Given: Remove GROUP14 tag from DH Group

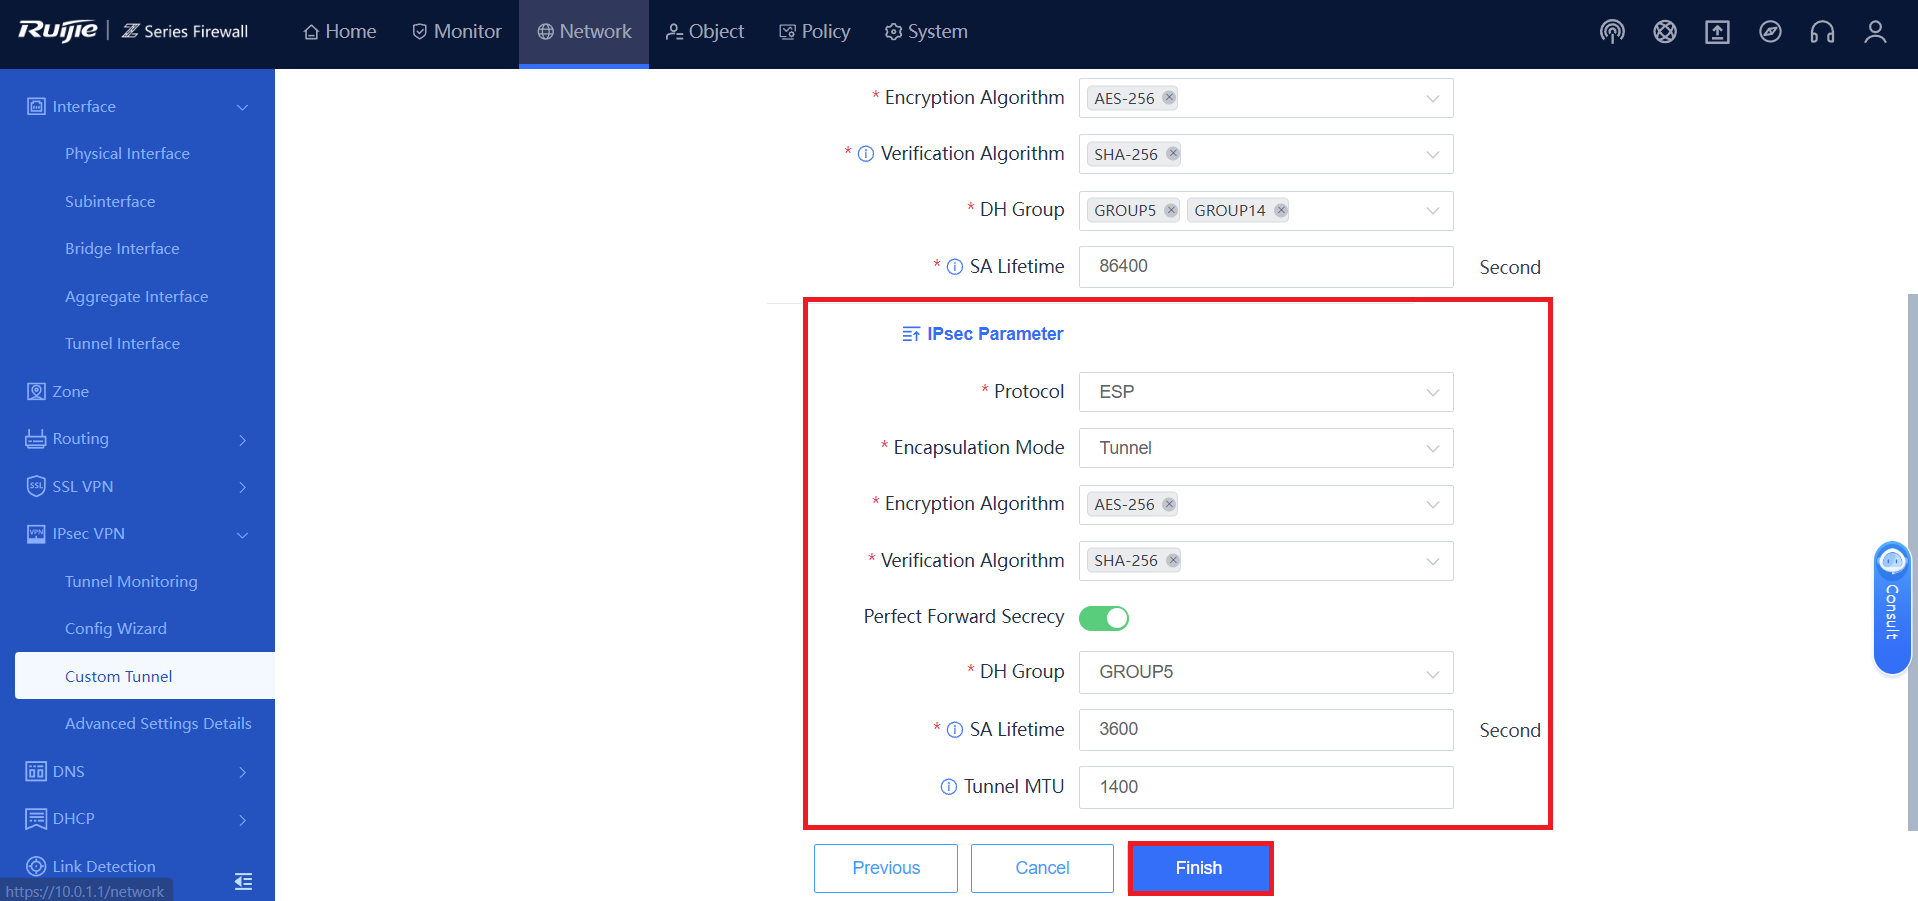Looking at the screenshot, I should [x=1280, y=210].
